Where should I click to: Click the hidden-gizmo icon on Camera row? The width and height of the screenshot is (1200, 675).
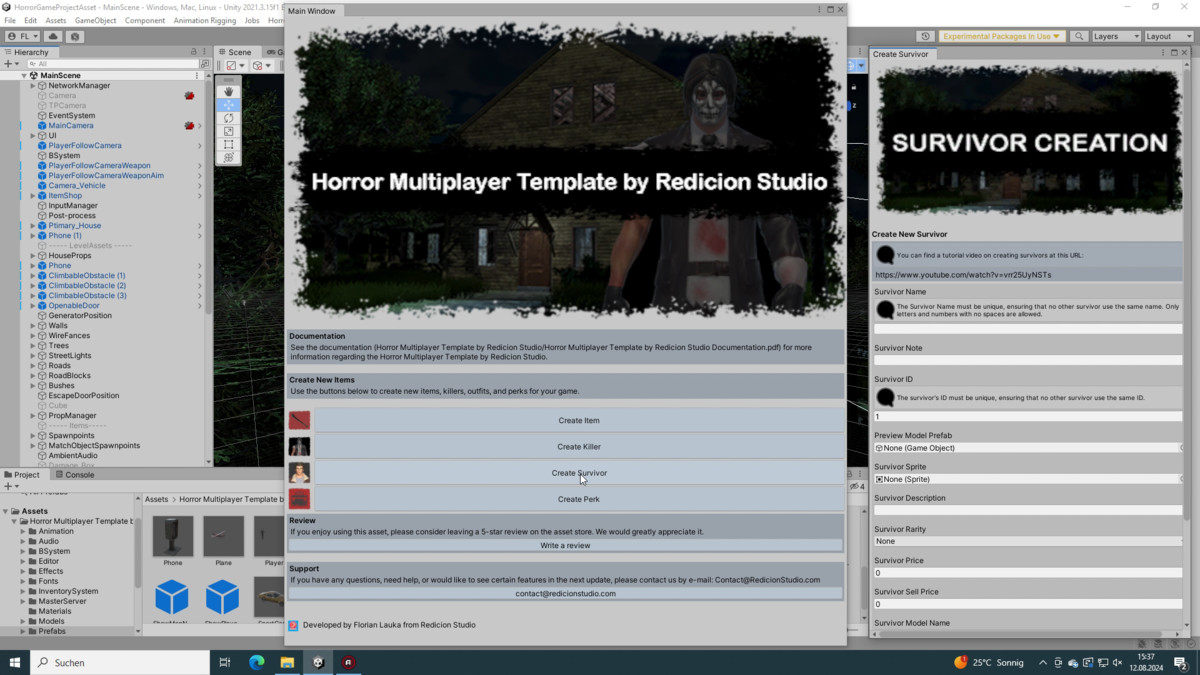coord(189,96)
